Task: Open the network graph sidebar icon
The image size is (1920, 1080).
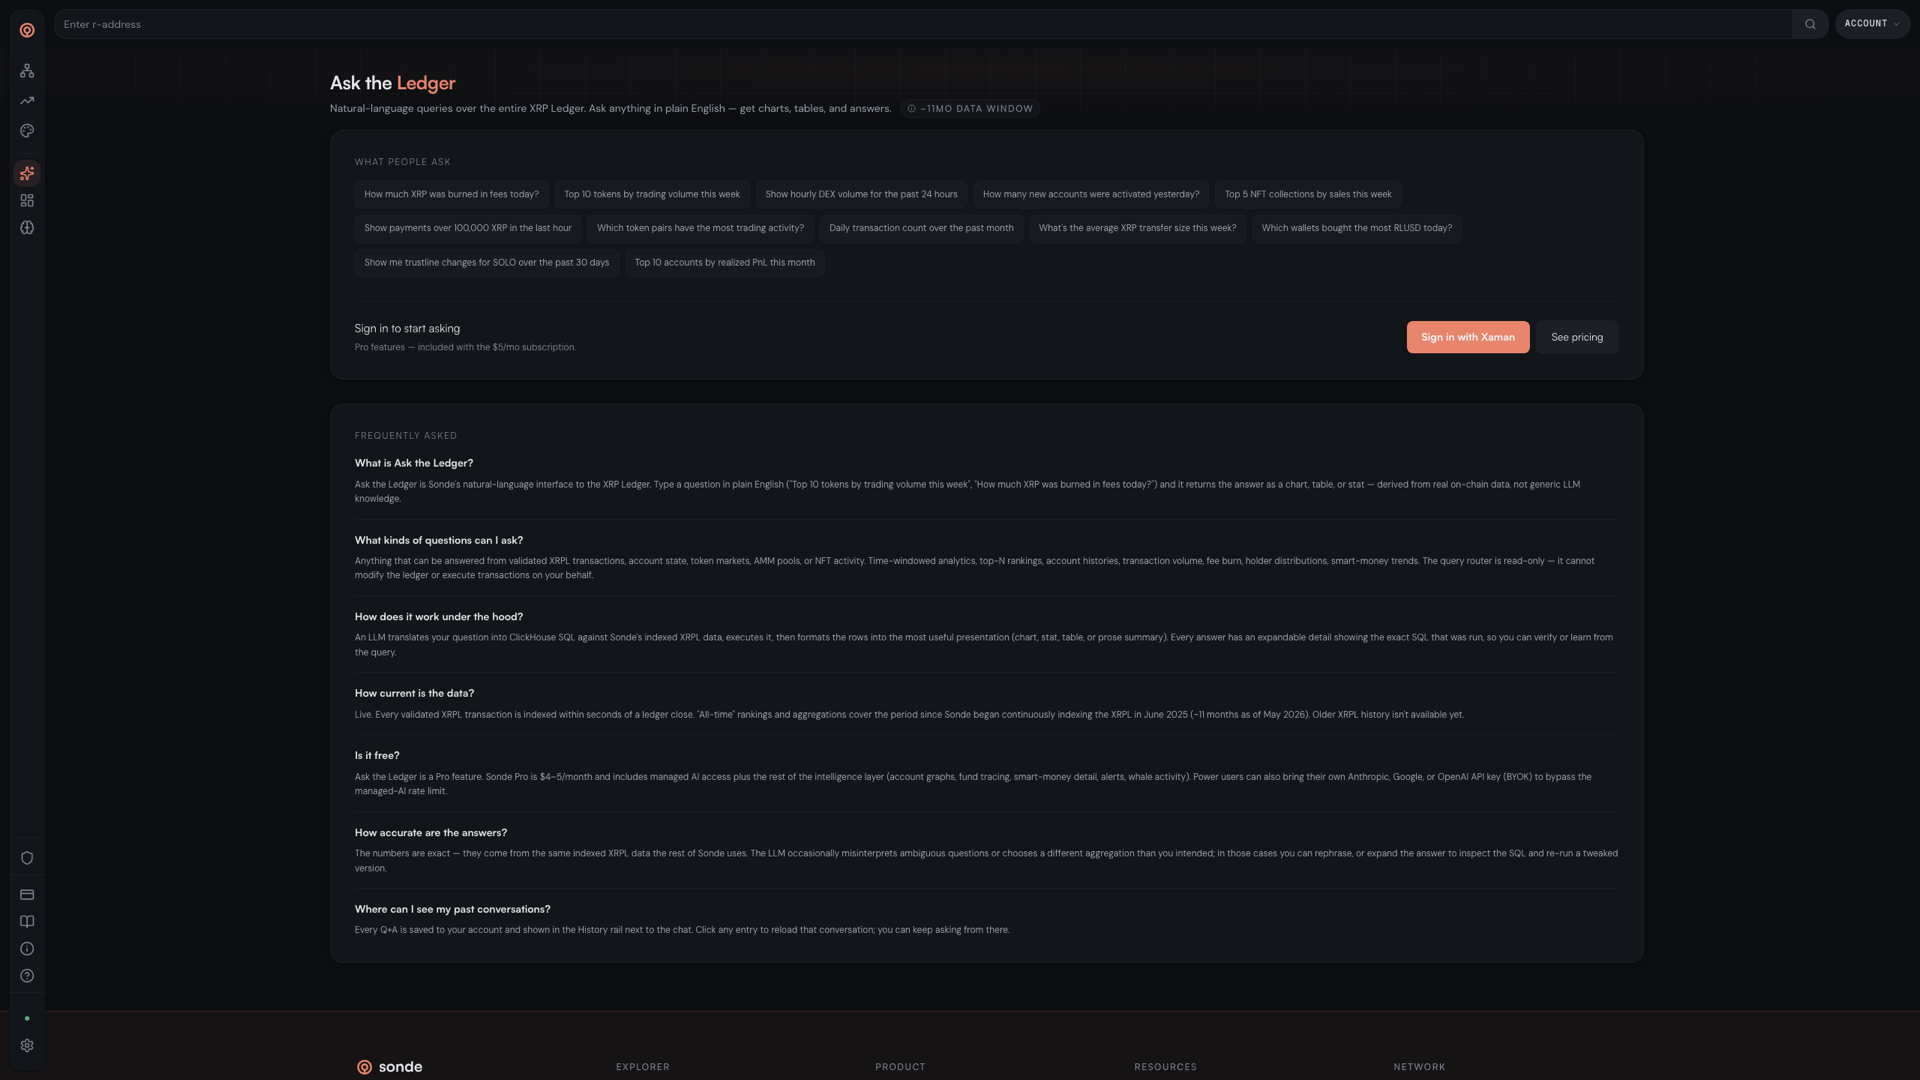Action: (x=27, y=71)
